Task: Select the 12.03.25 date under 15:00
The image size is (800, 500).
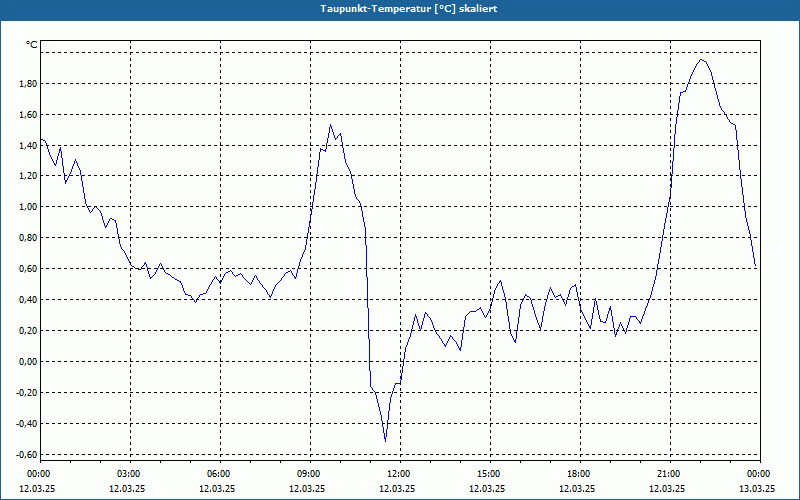Action: pos(487,488)
